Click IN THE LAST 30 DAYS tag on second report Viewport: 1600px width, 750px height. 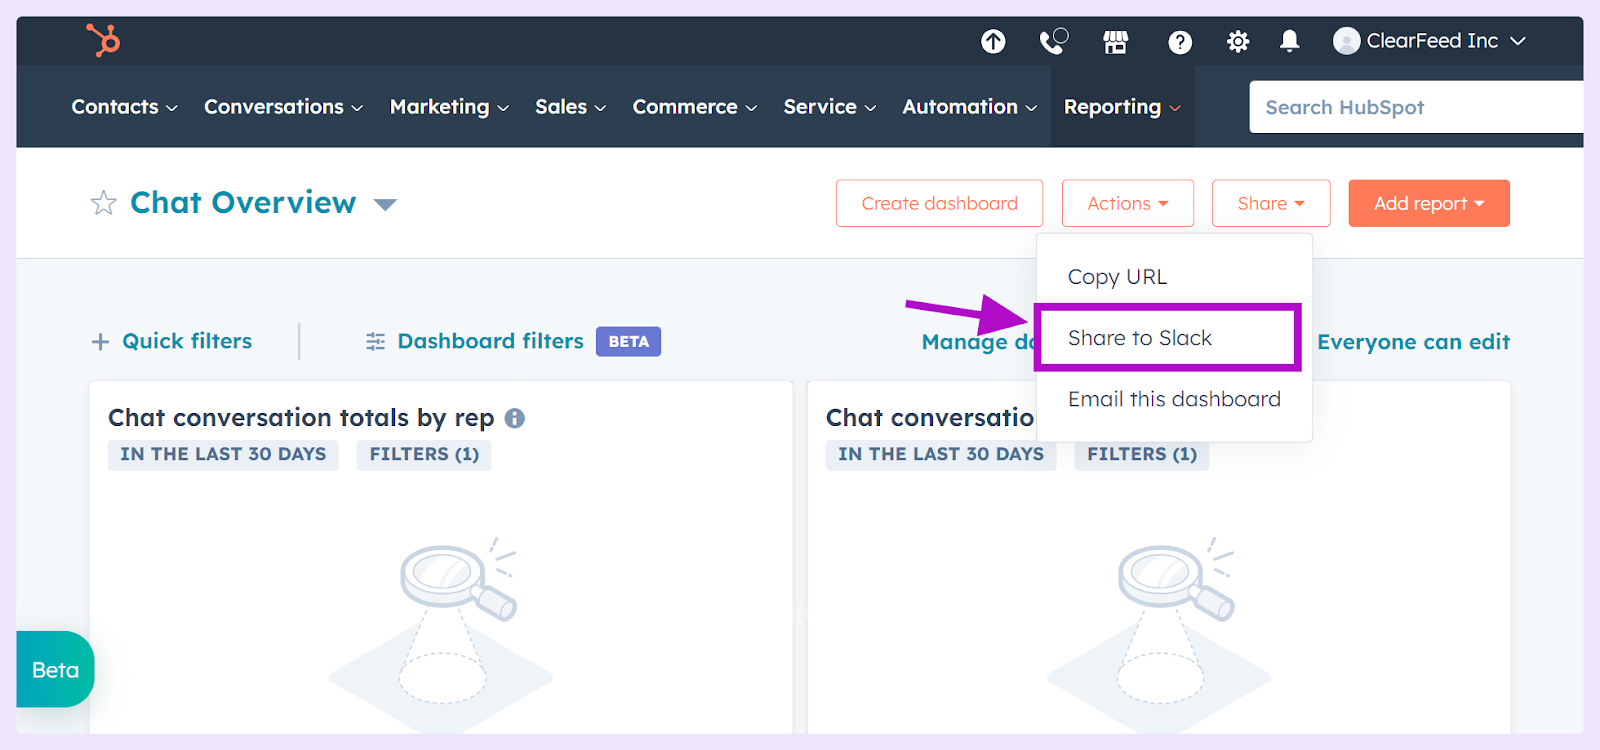941,454
